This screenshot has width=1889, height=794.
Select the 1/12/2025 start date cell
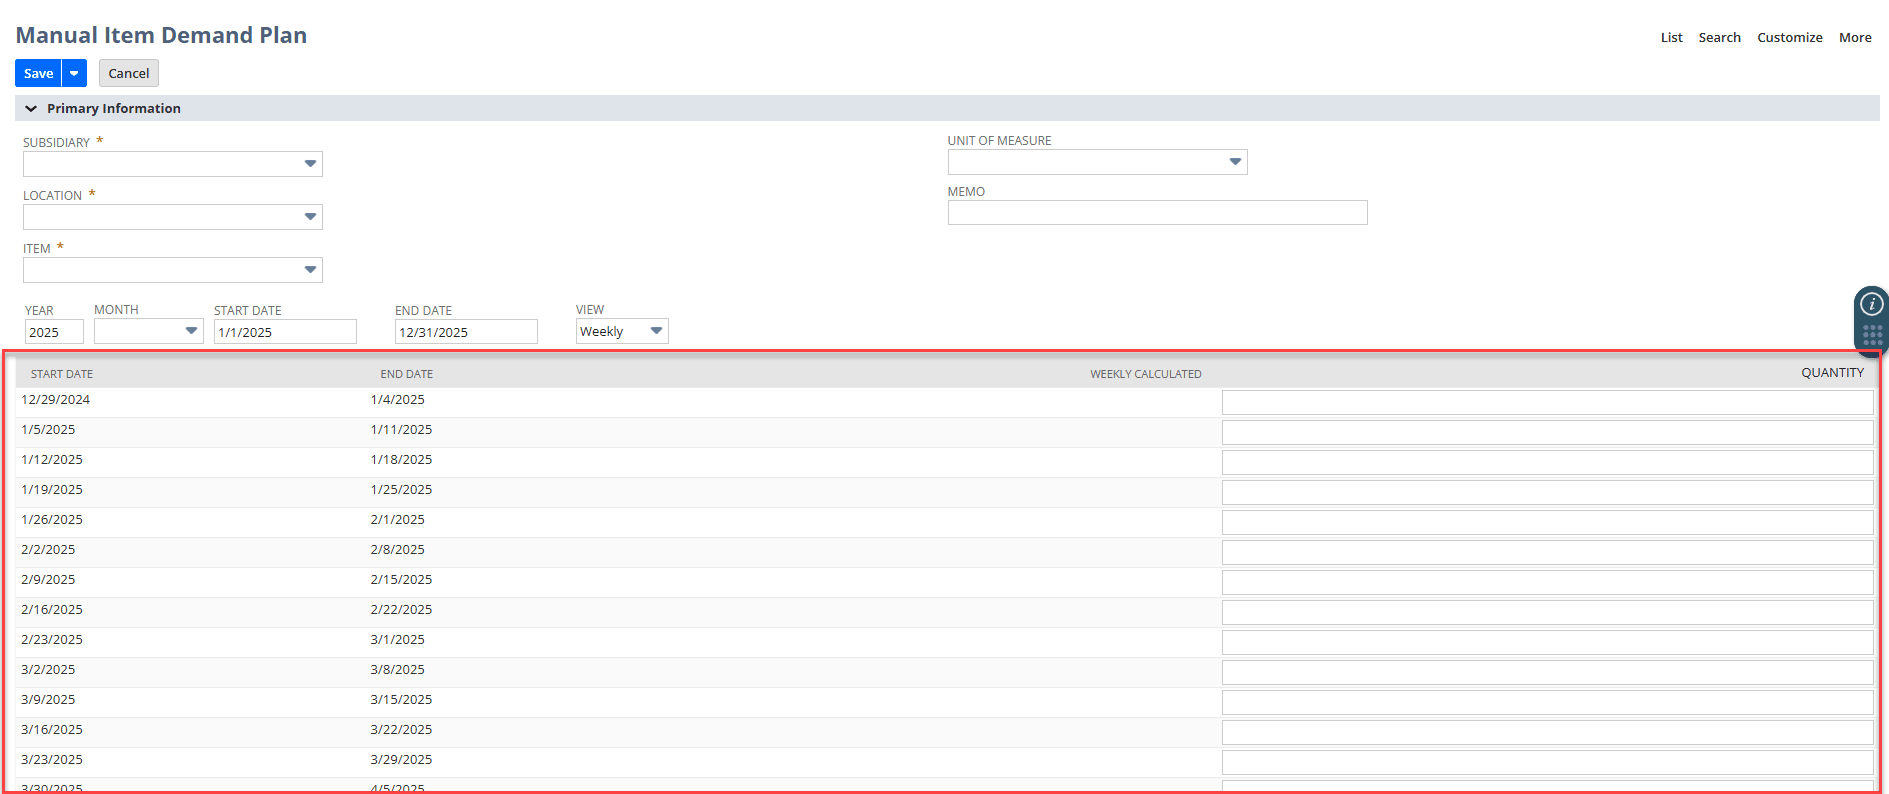click(x=52, y=459)
